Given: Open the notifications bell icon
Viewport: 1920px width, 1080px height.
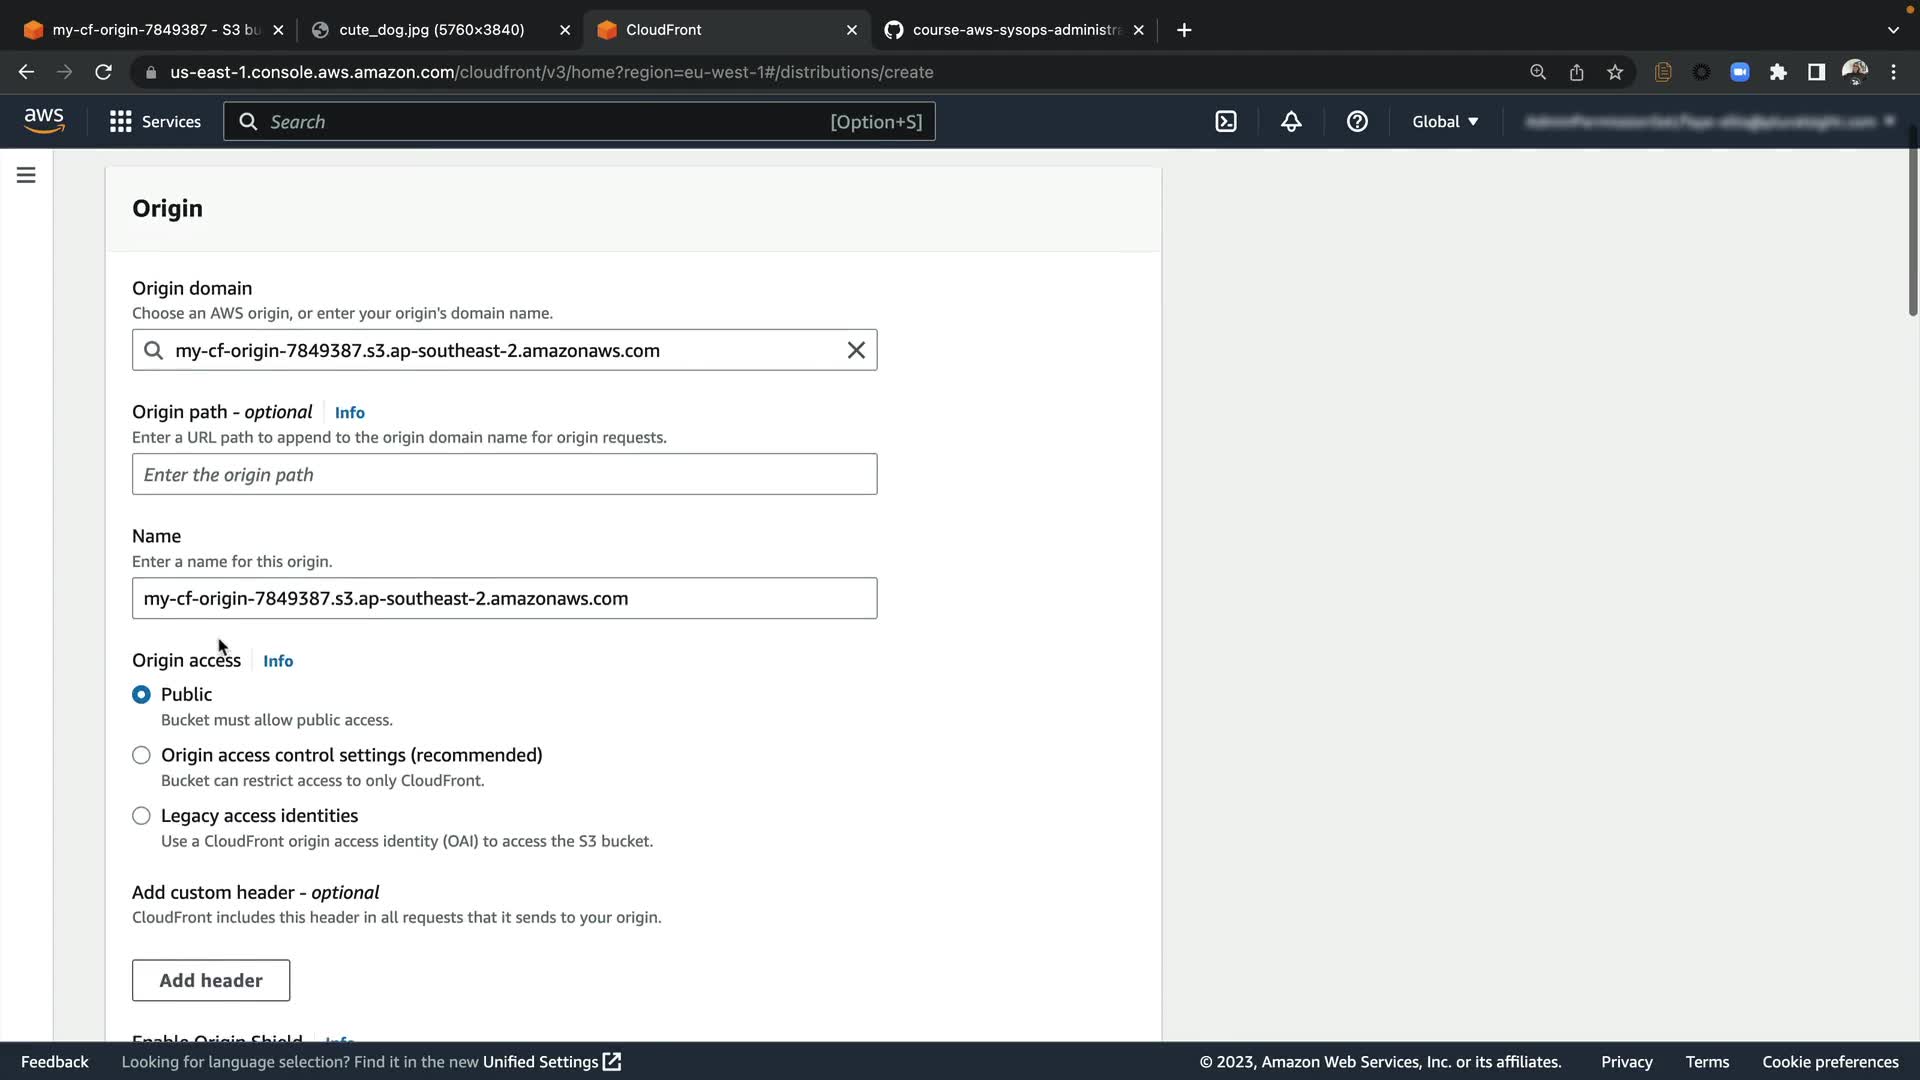Looking at the screenshot, I should coord(1291,122).
